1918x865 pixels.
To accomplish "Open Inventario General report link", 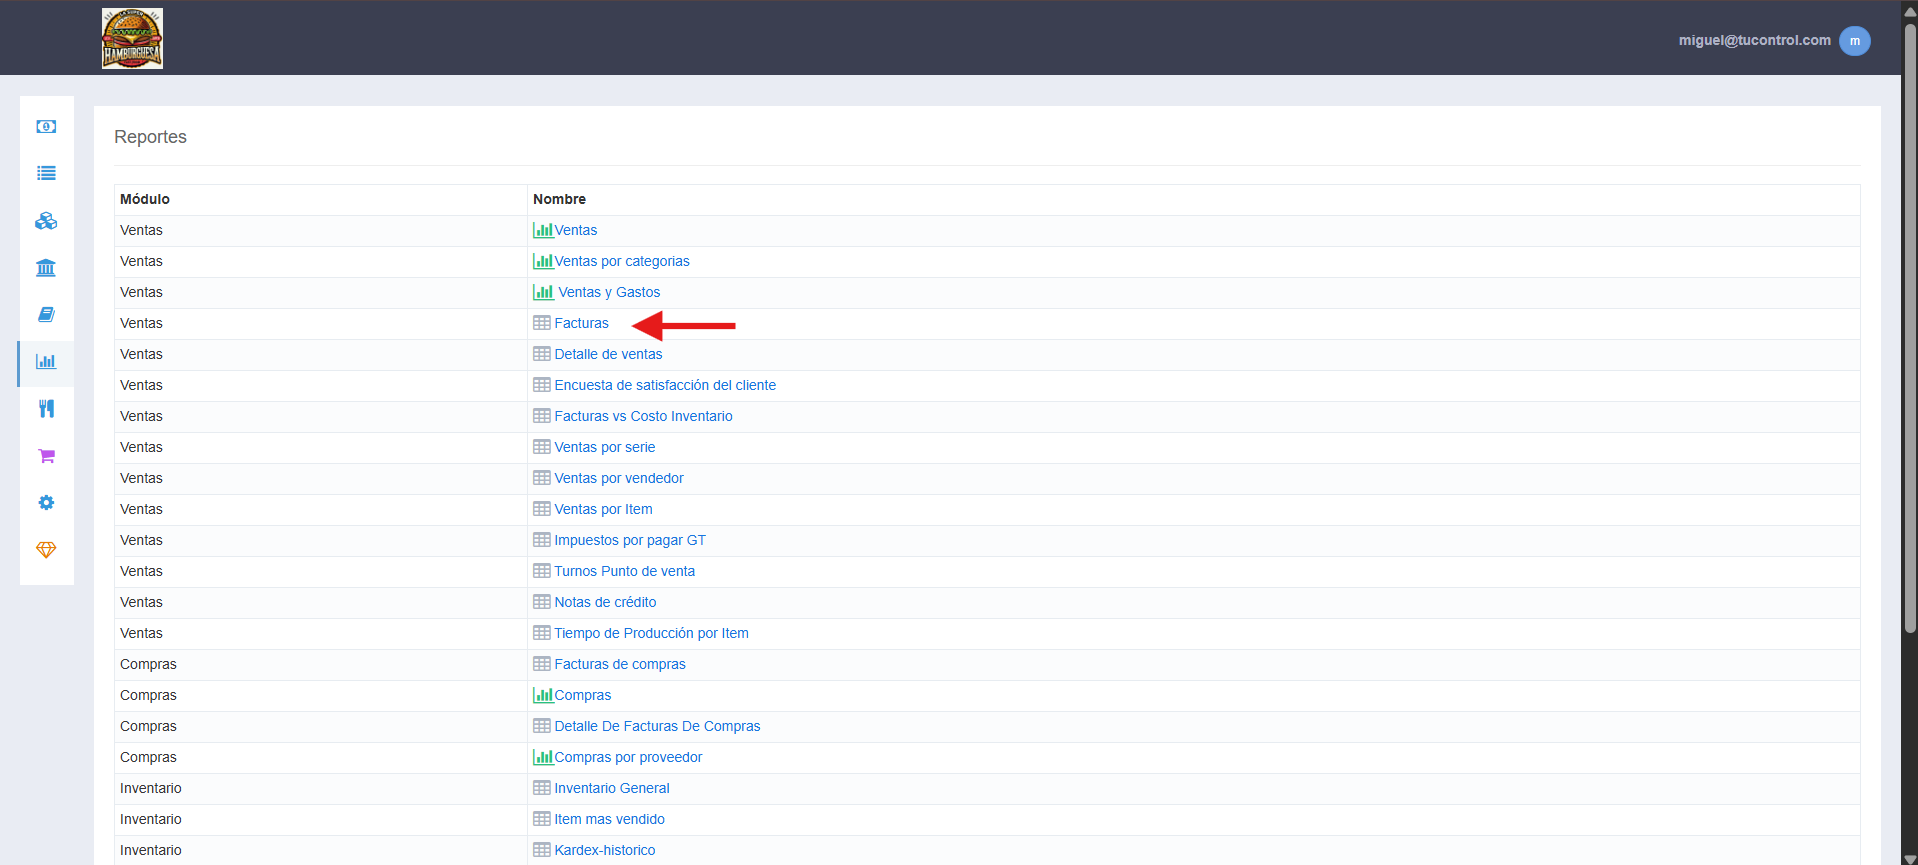I will coord(612,788).
